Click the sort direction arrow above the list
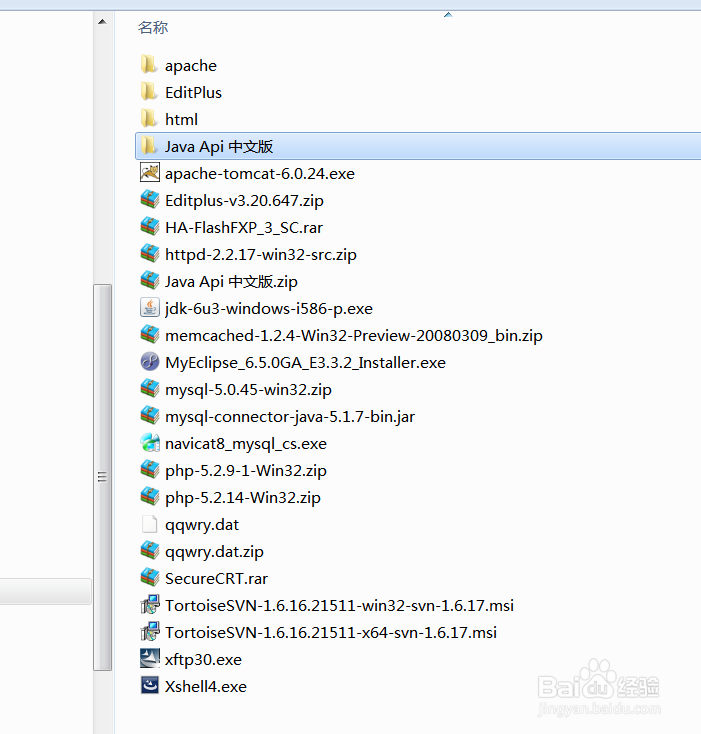701x734 pixels. [448, 15]
